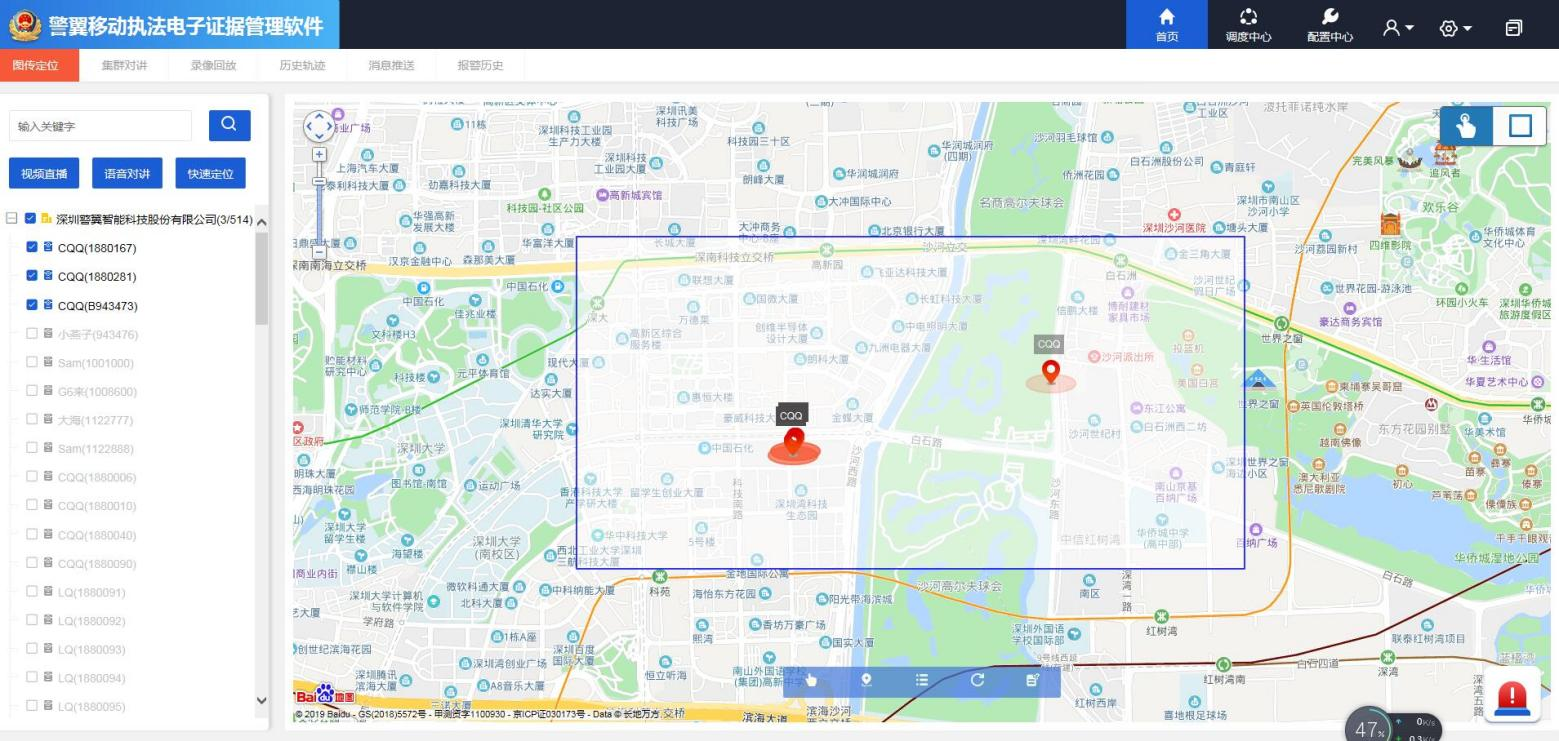Screen dimensions: 1559x741
Task: Click the red CQQ marker near 沙河派出所
Action: 1050,372
